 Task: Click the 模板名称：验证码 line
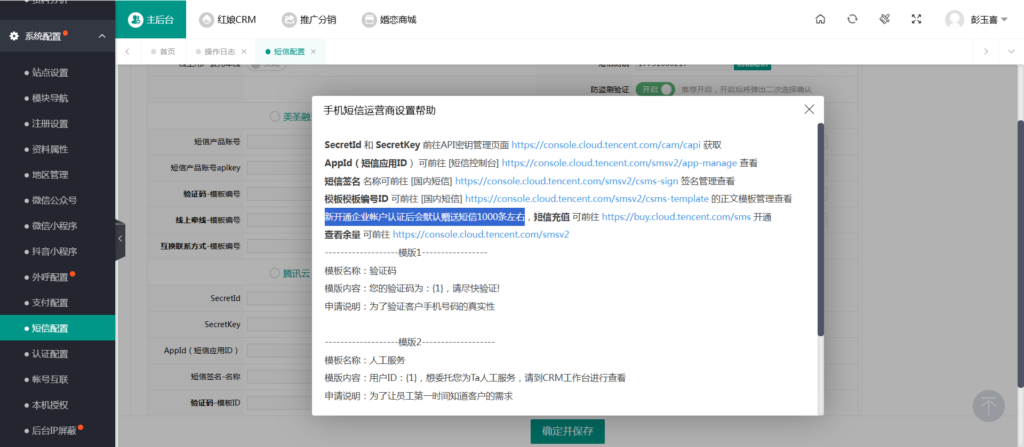click(360, 270)
